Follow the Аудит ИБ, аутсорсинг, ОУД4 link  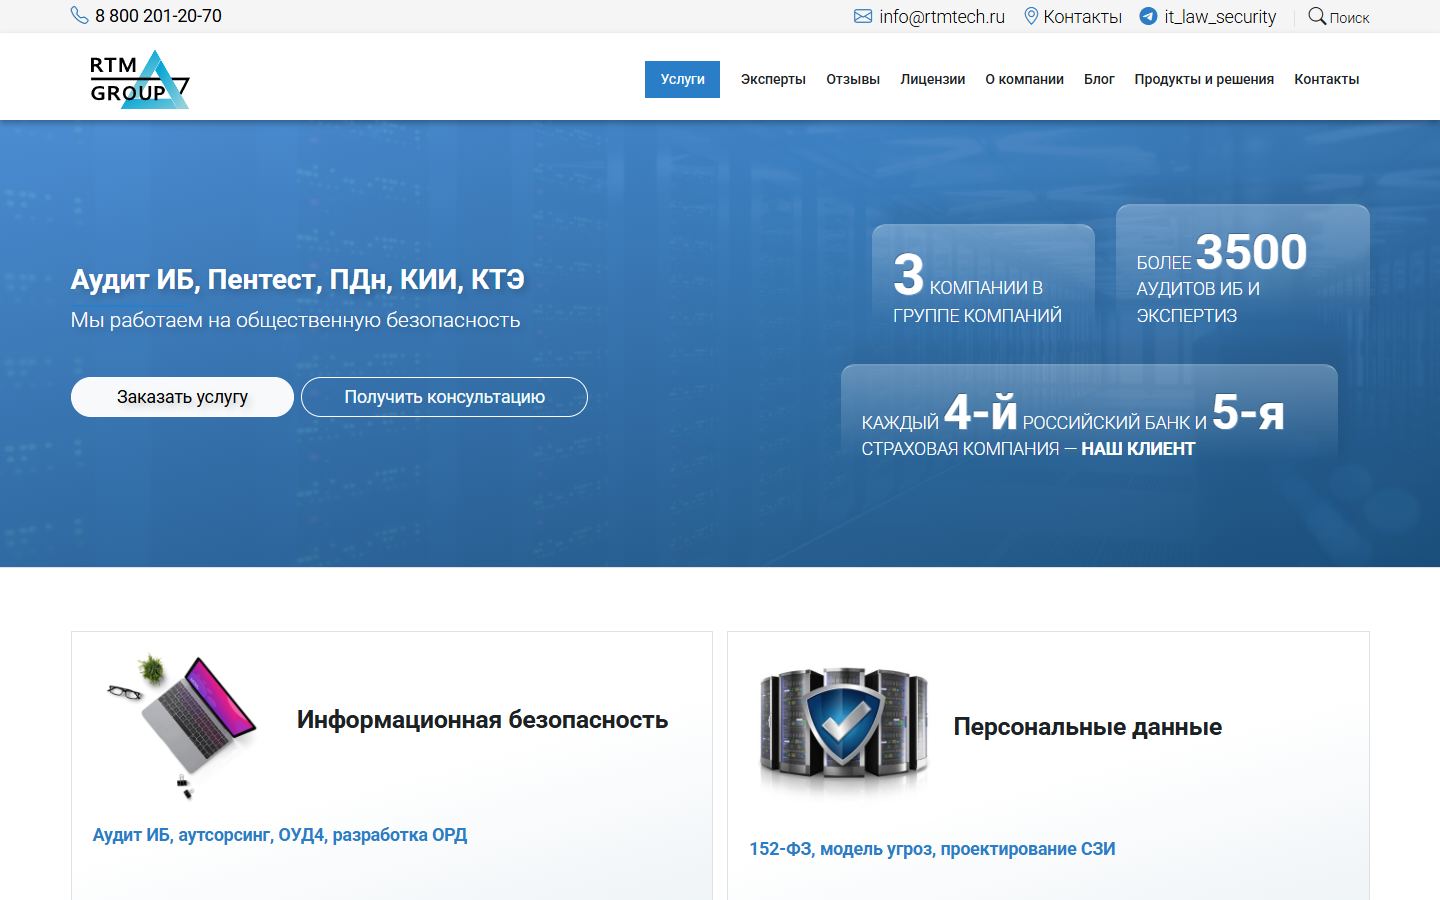[x=280, y=835]
